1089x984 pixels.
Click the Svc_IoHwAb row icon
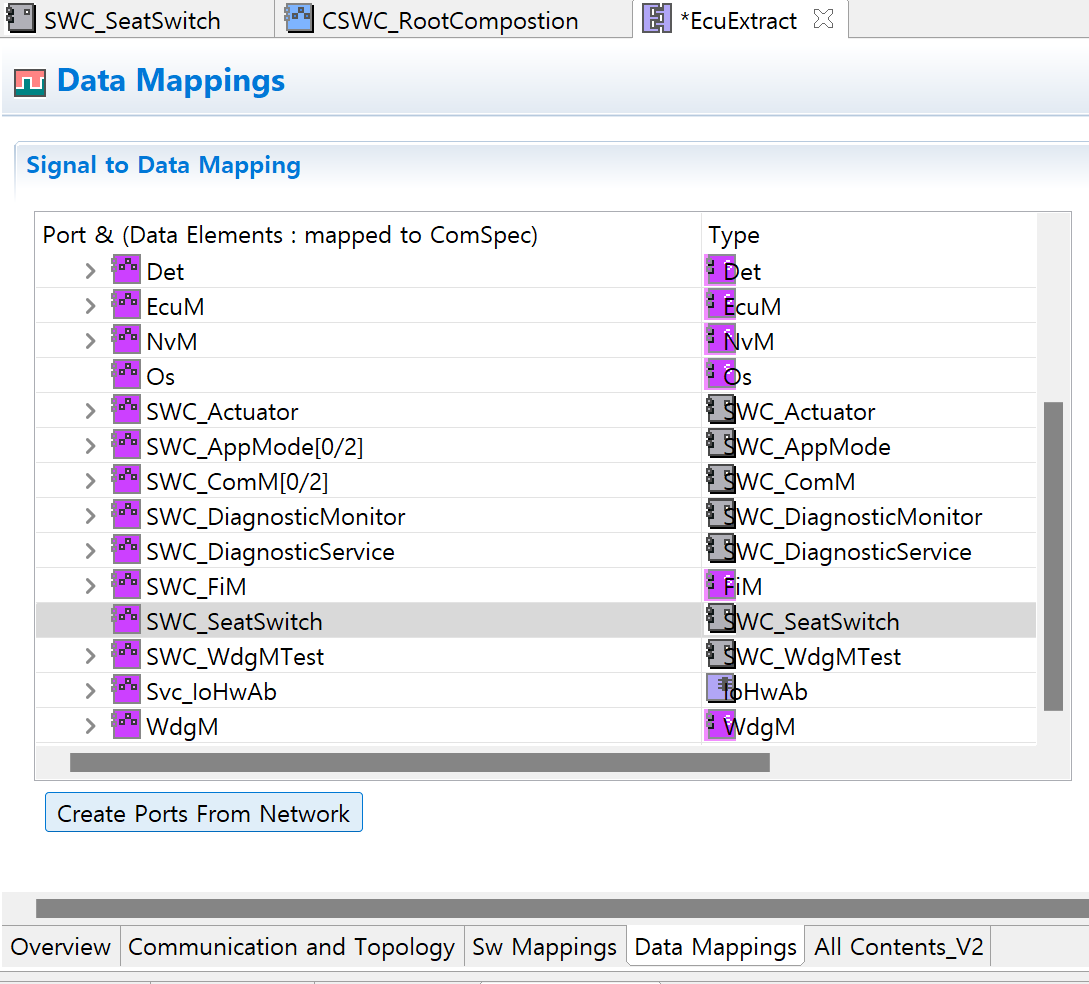tap(126, 690)
